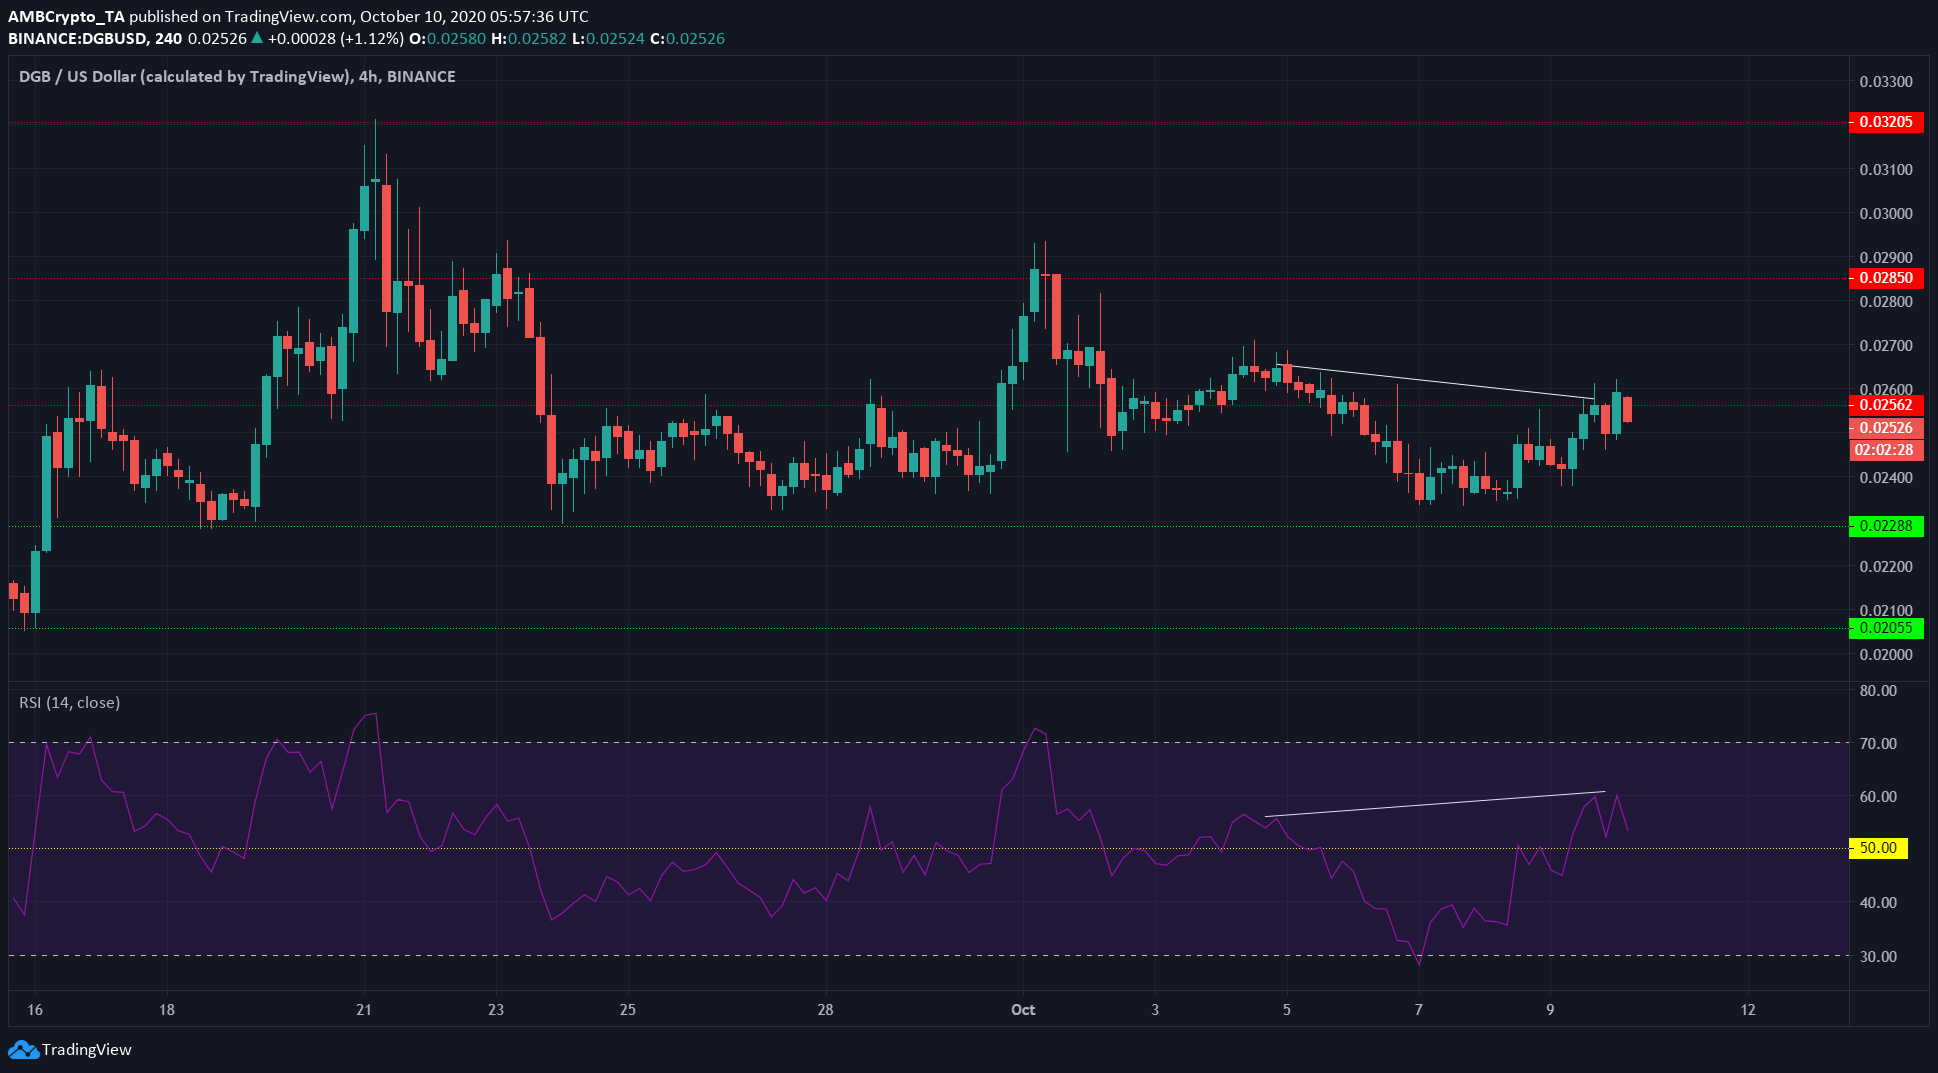This screenshot has height=1073, width=1938.
Task: Click the 16 date label on time axis
Action: pos(35,1010)
